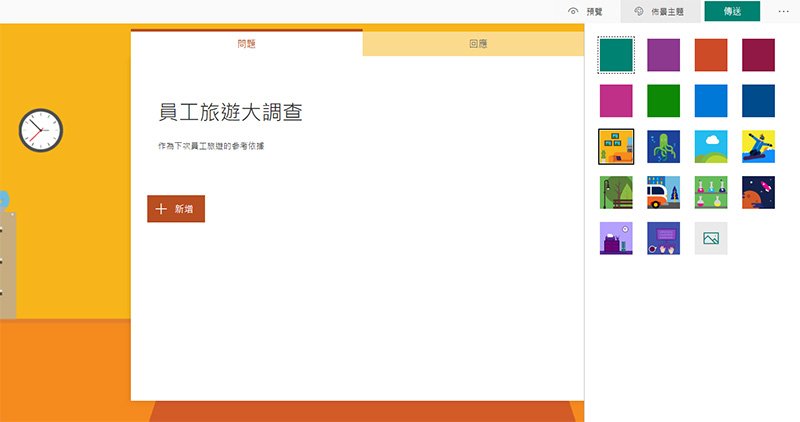Select the camper van theme
Screen dimensions: 800x422
663,192
